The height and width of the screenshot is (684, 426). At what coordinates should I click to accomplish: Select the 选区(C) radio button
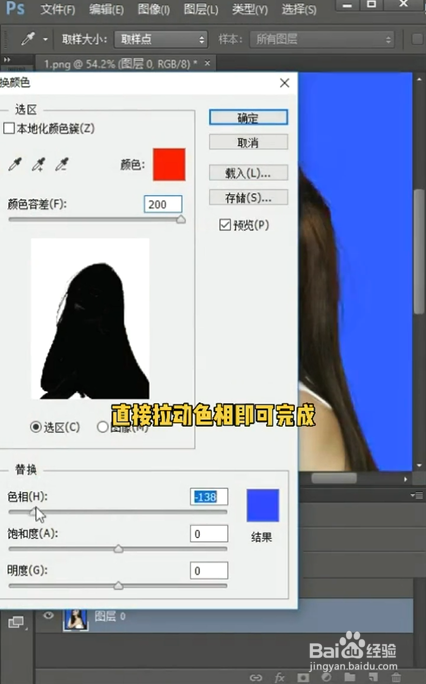pos(35,427)
